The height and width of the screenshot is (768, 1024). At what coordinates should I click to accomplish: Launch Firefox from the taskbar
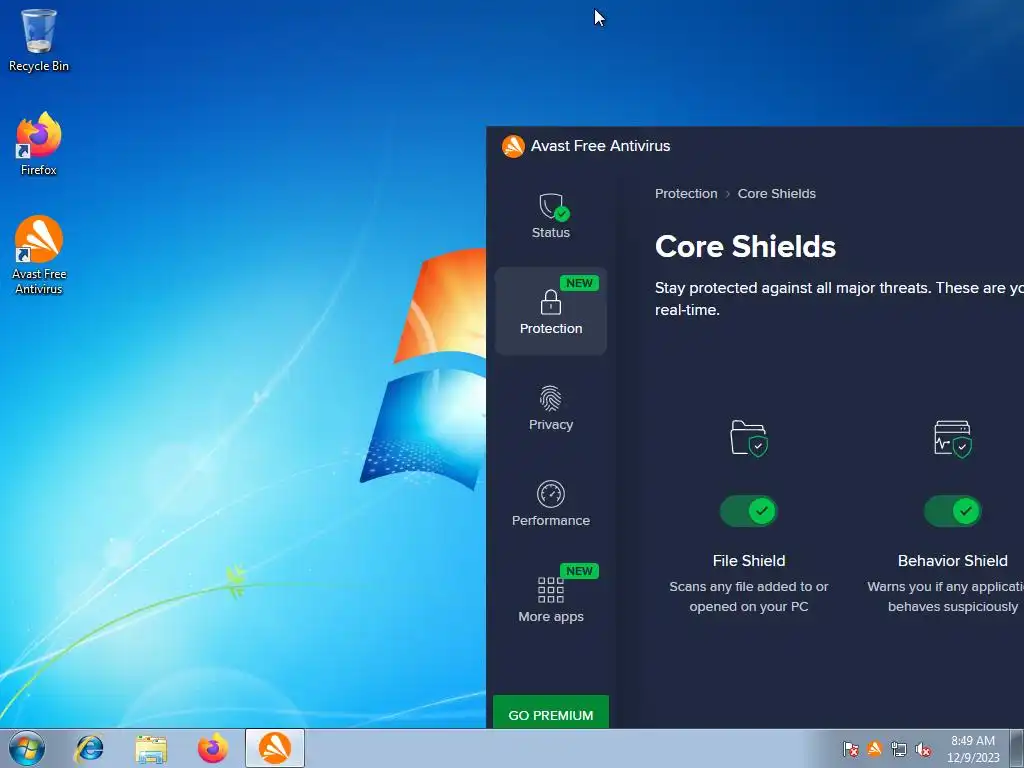pos(213,748)
